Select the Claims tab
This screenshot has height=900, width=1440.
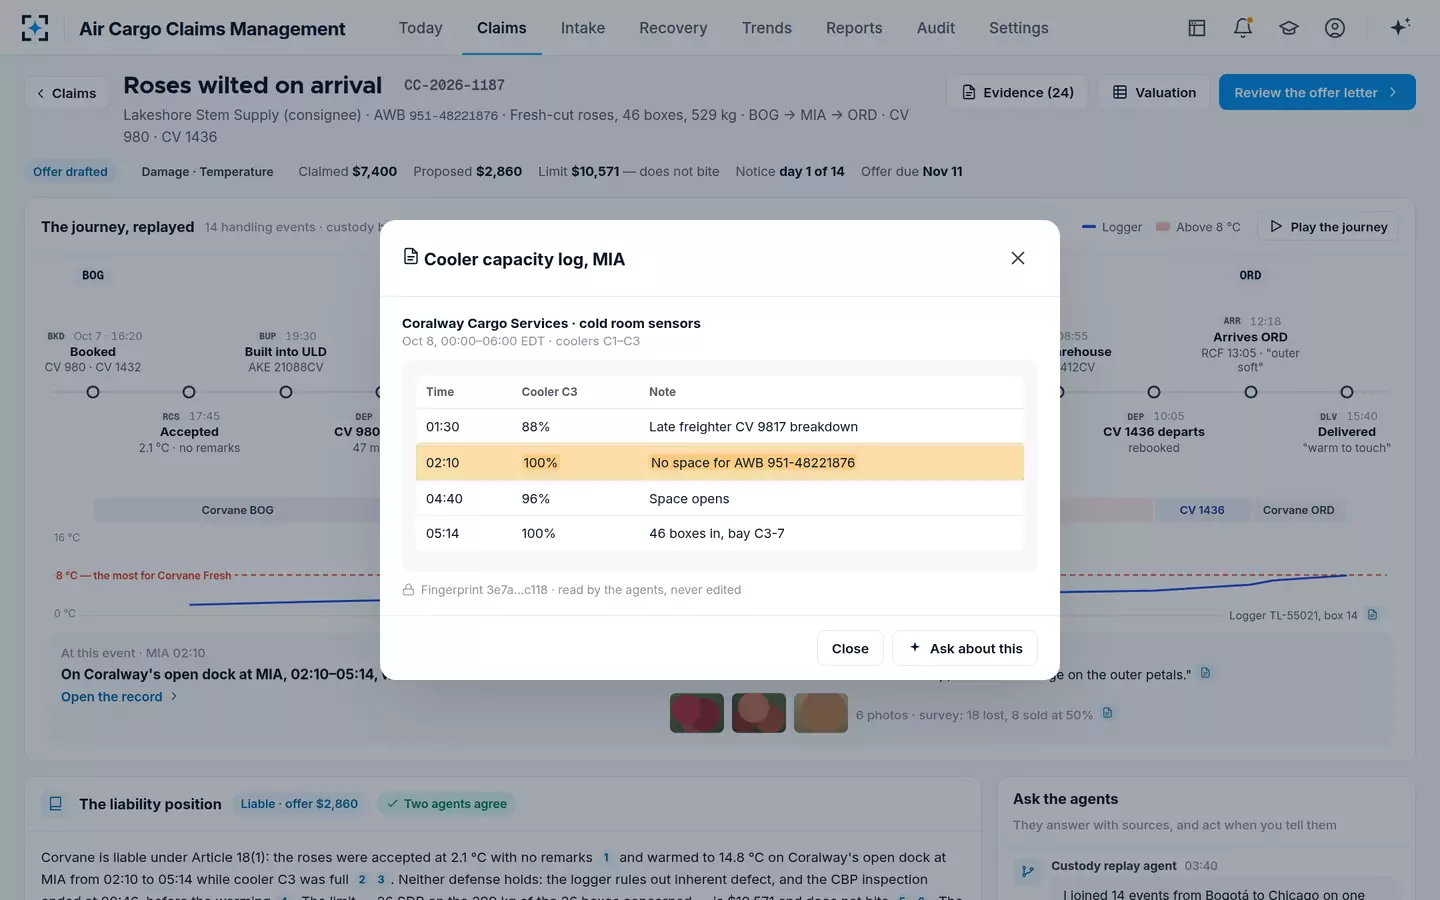pos(502,28)
